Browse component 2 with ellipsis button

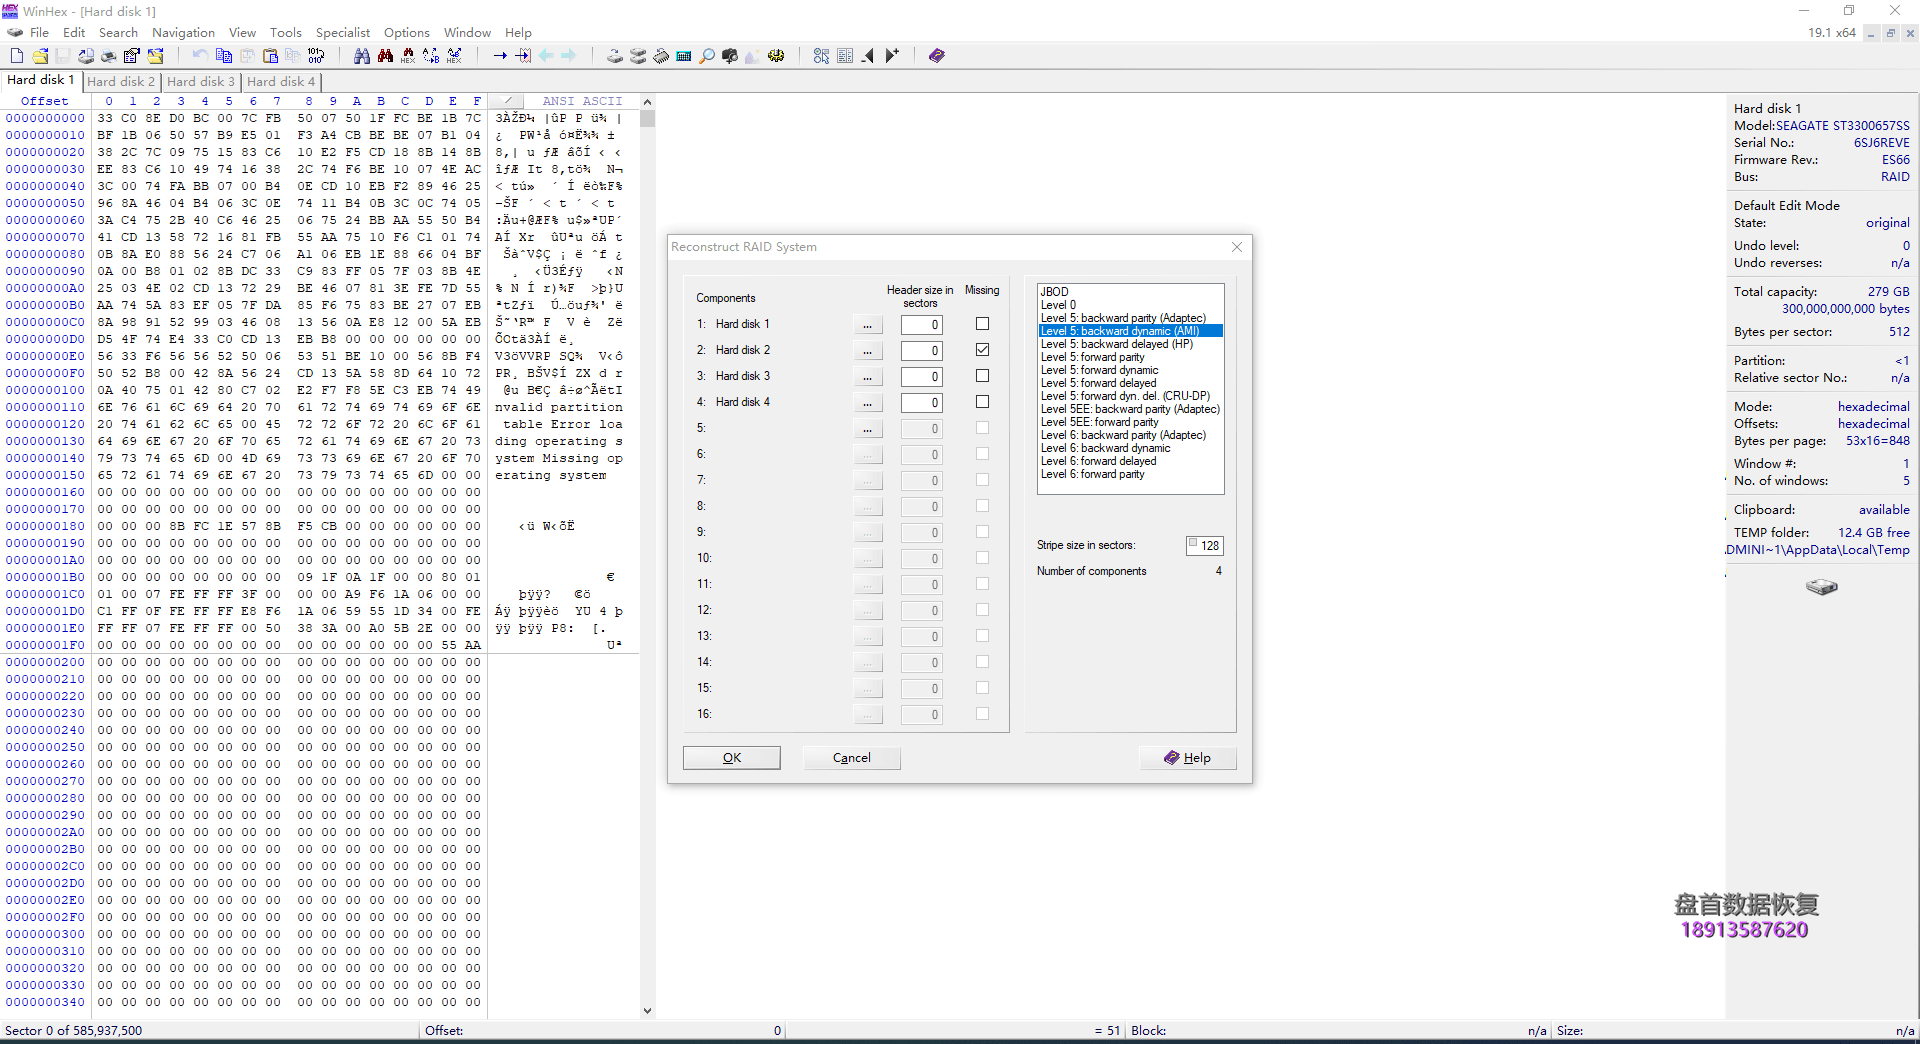tap(868, 351)
